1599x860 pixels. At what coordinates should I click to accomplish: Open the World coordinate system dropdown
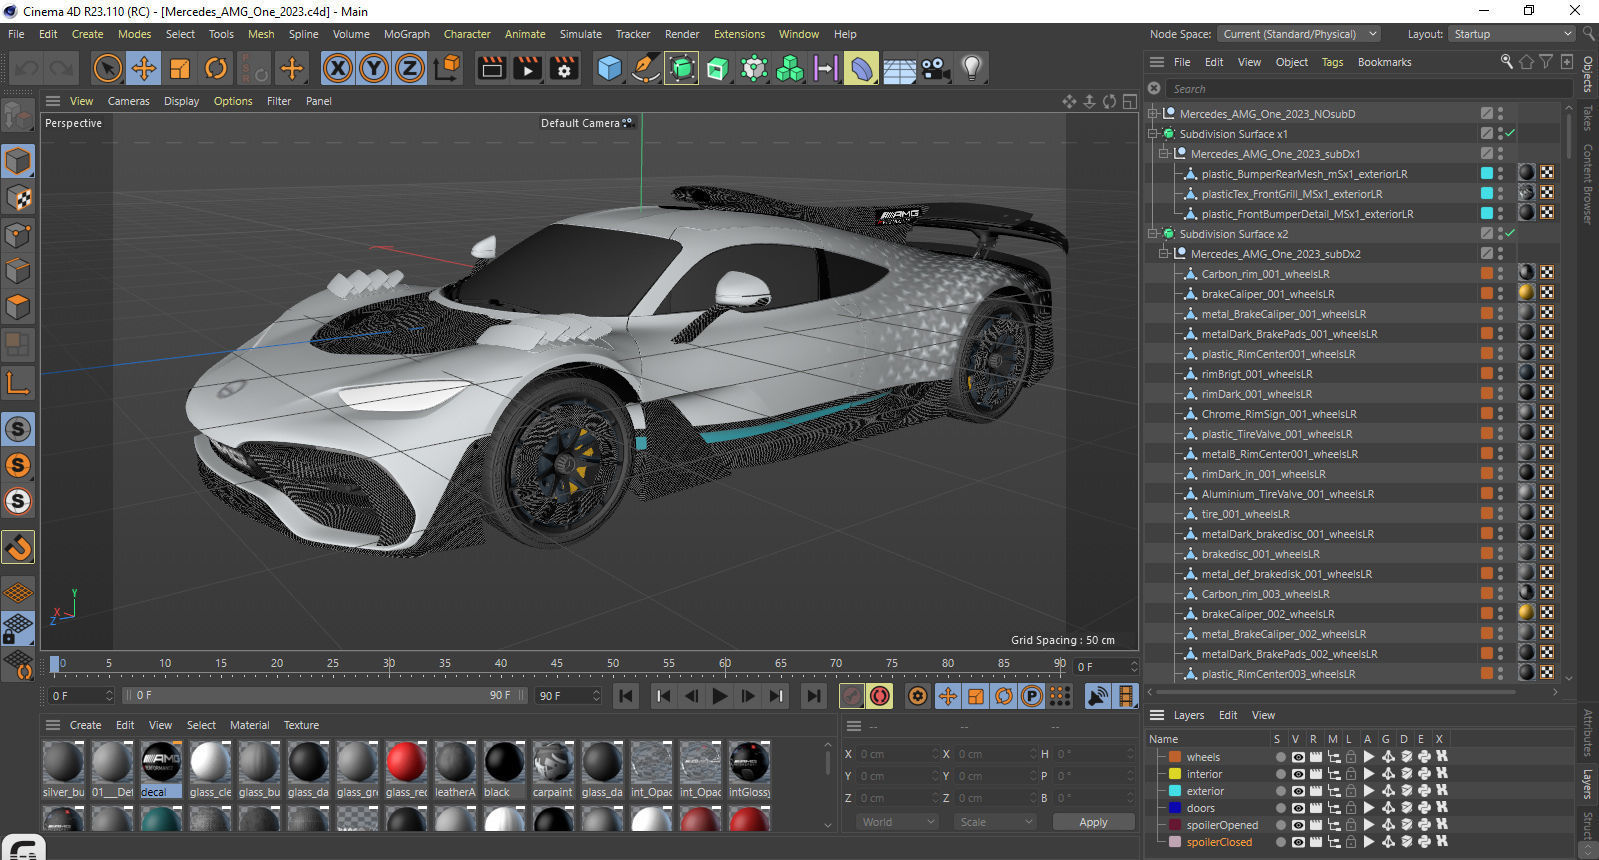click(x=897, y=822)
